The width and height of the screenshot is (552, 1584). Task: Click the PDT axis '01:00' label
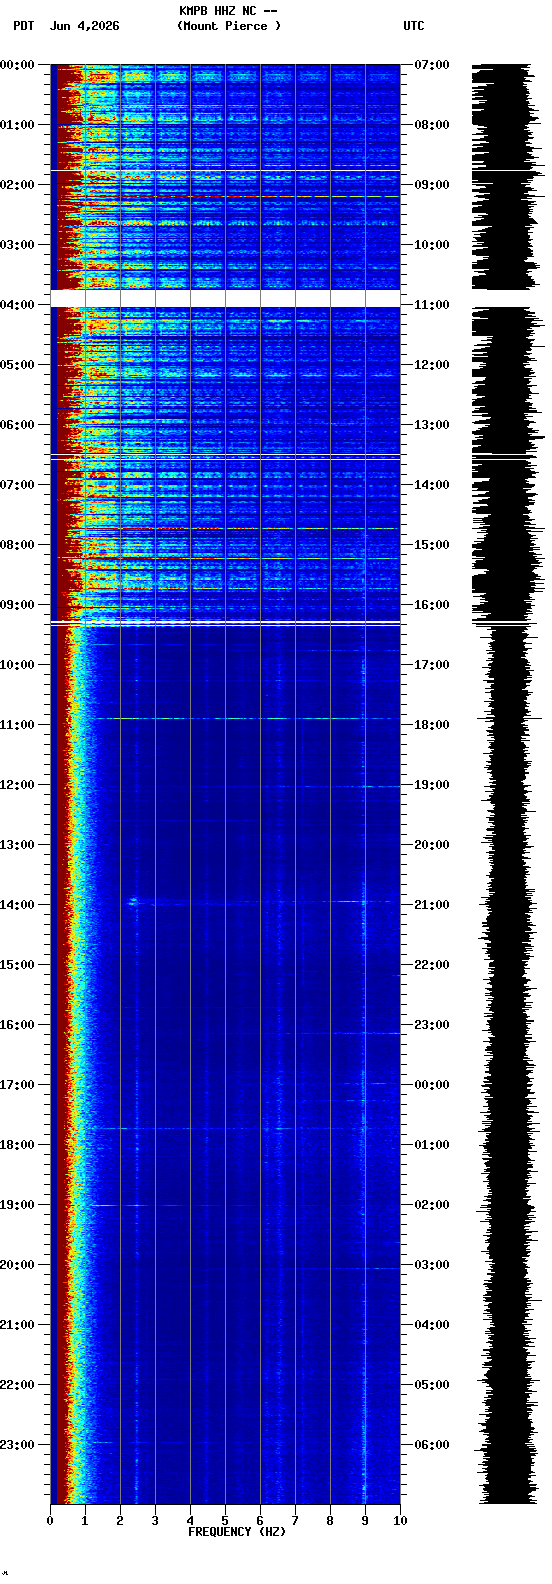point(18,125)
